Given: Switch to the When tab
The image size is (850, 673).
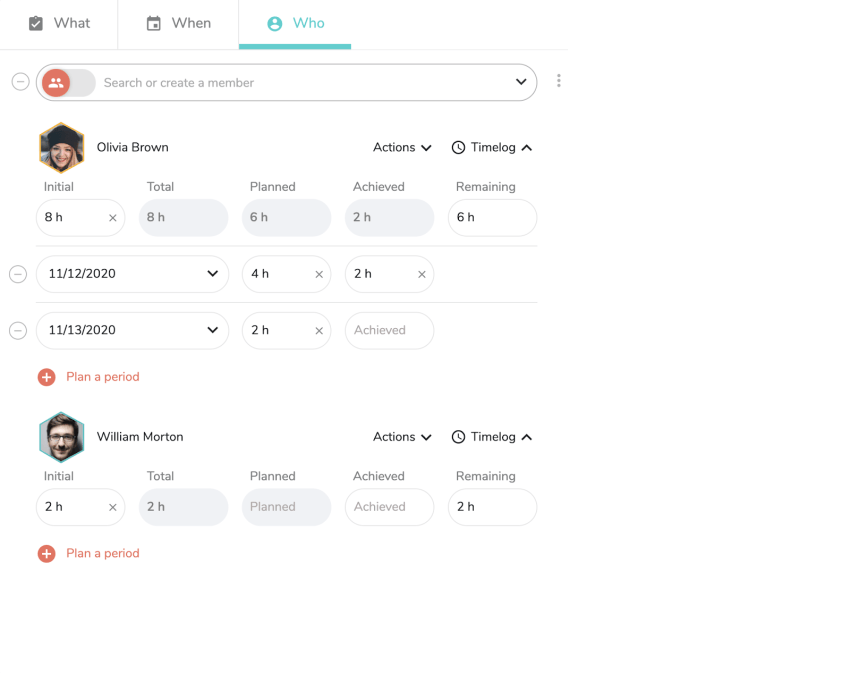Looking at the screenshot, I should tap(178, 23).
